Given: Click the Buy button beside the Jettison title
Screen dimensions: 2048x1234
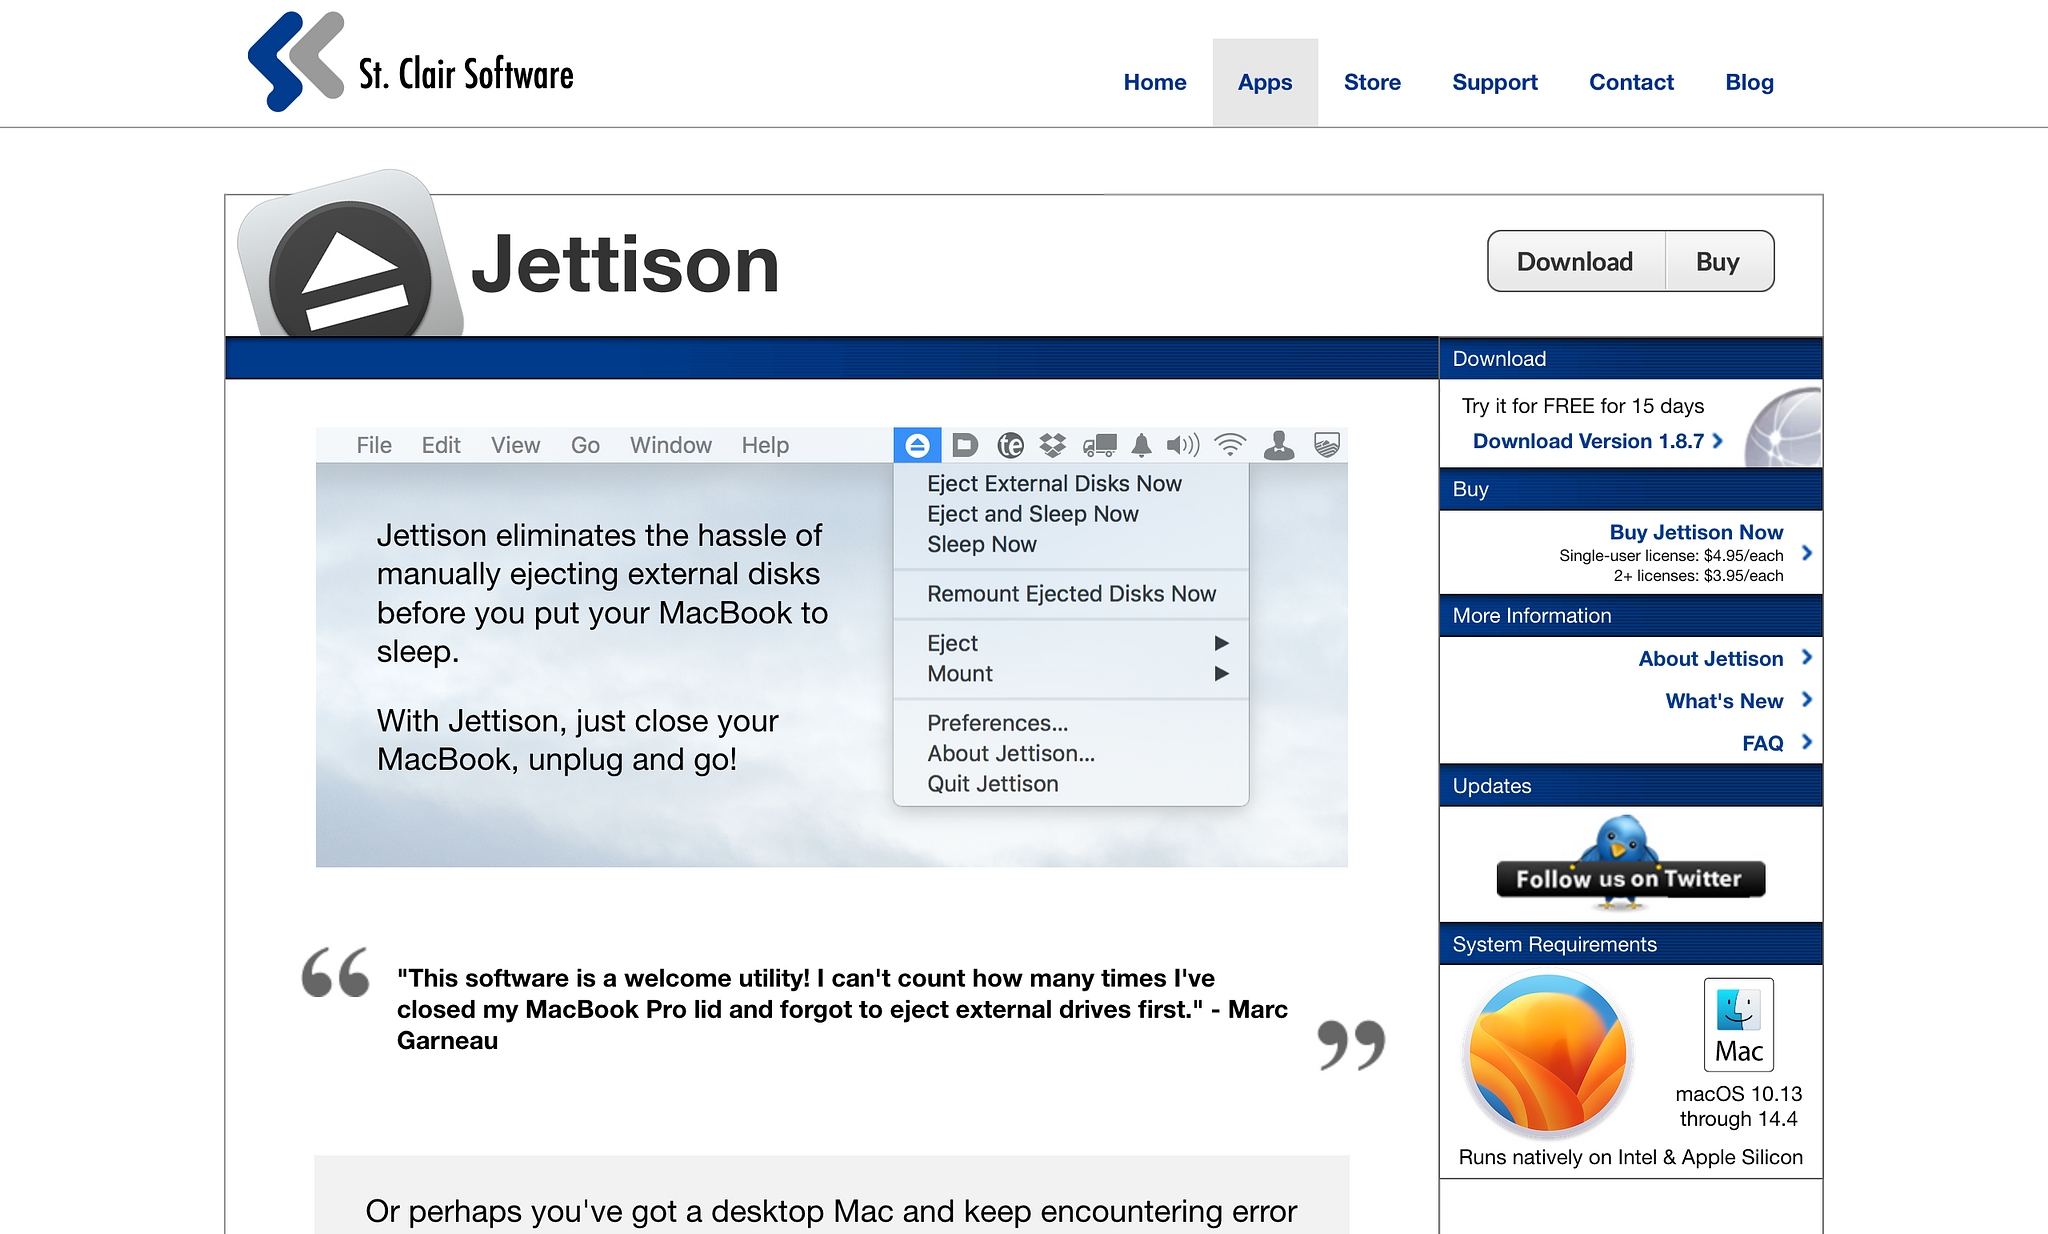Looking at the screenshot, I should point(1718,261).
